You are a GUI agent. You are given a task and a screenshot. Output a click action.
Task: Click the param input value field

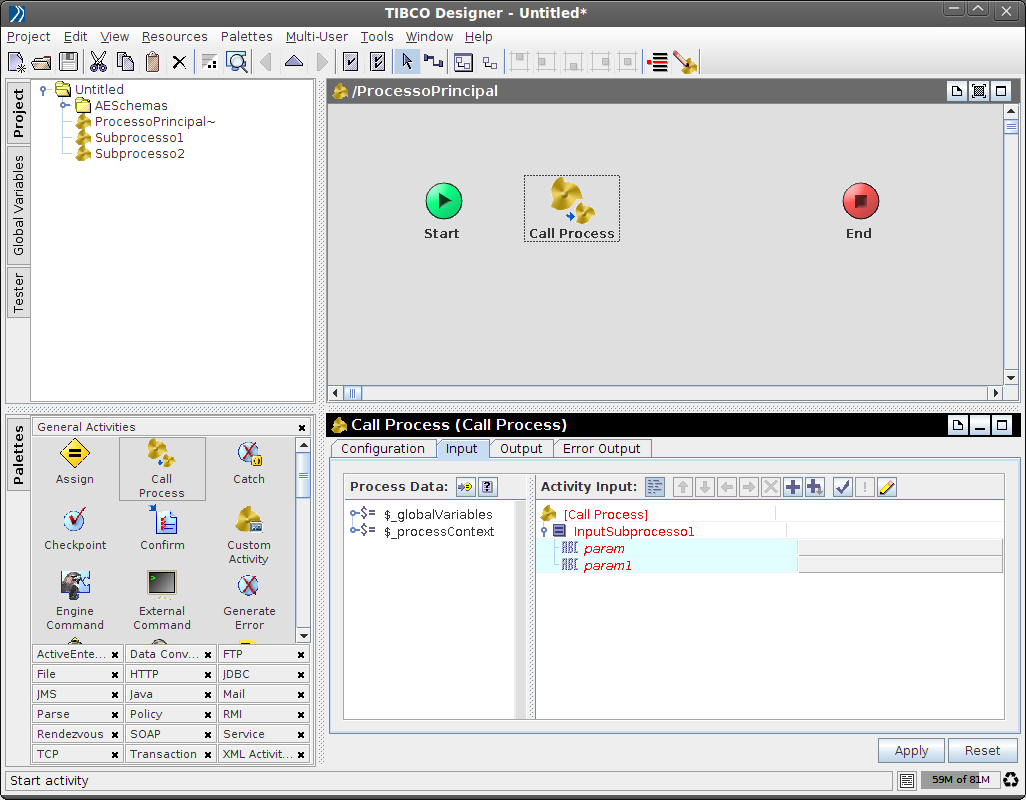pos(900,548)
